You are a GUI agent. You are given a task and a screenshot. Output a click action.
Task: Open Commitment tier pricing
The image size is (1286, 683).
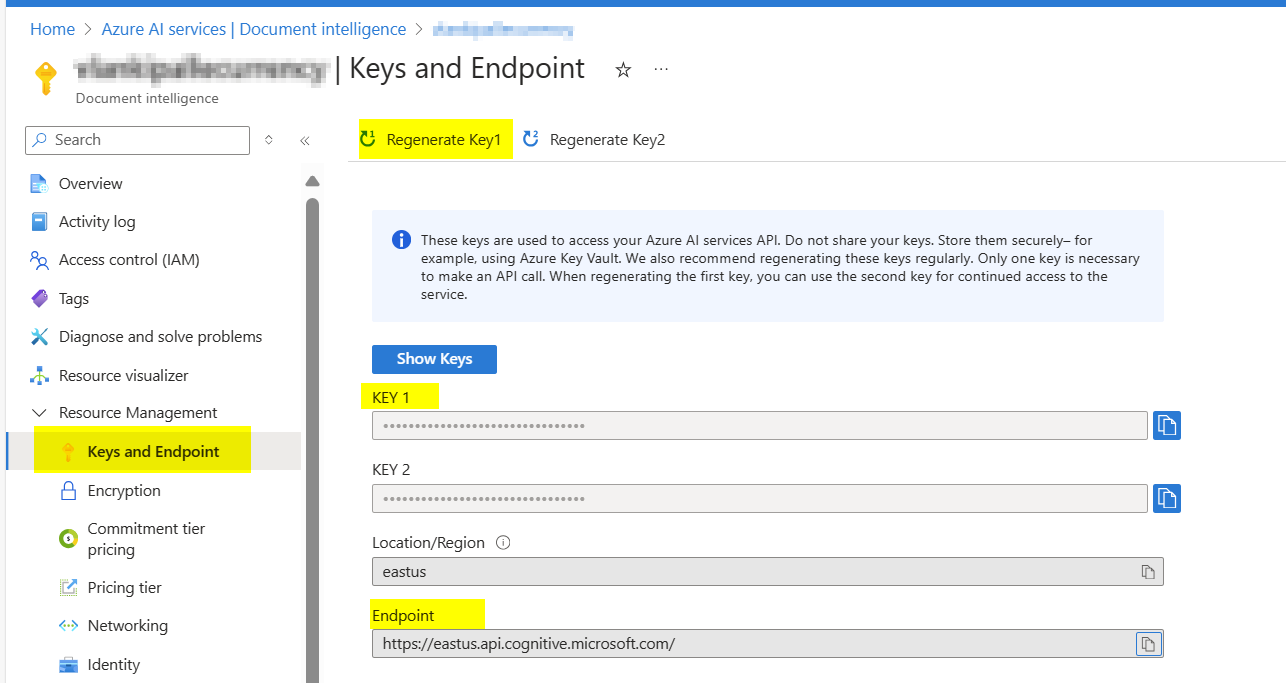coord(146,539)
